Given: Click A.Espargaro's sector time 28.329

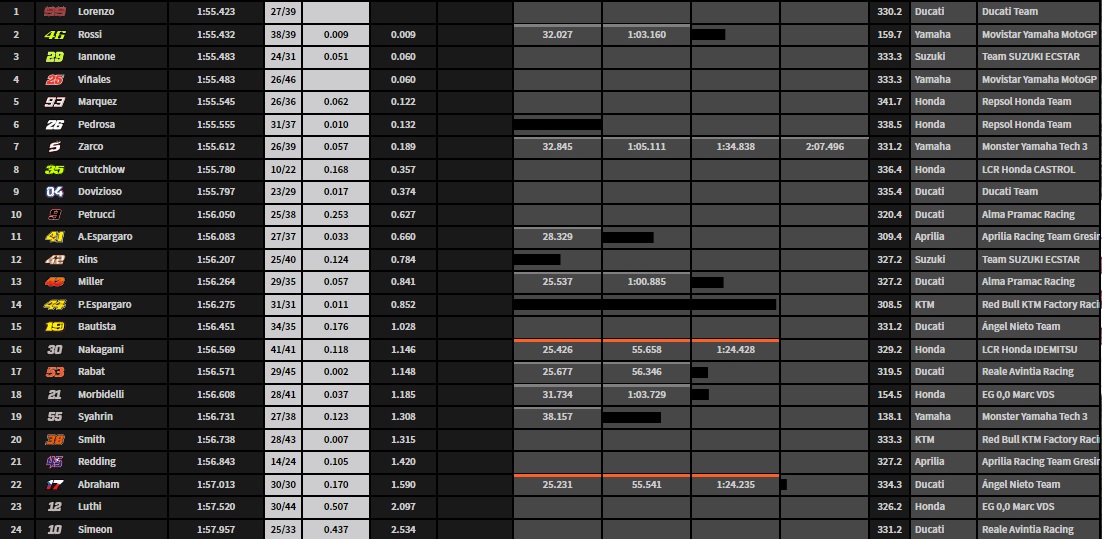Looking at the screenshot, I should pos(557,237).
